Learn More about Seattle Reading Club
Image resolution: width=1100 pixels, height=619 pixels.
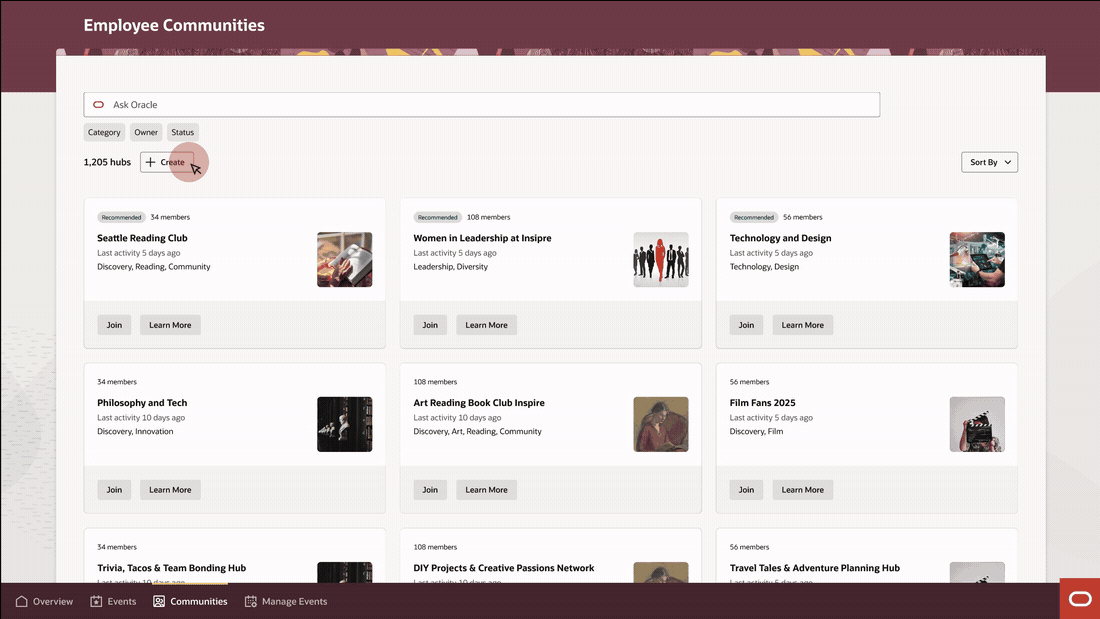click(170, 325)
